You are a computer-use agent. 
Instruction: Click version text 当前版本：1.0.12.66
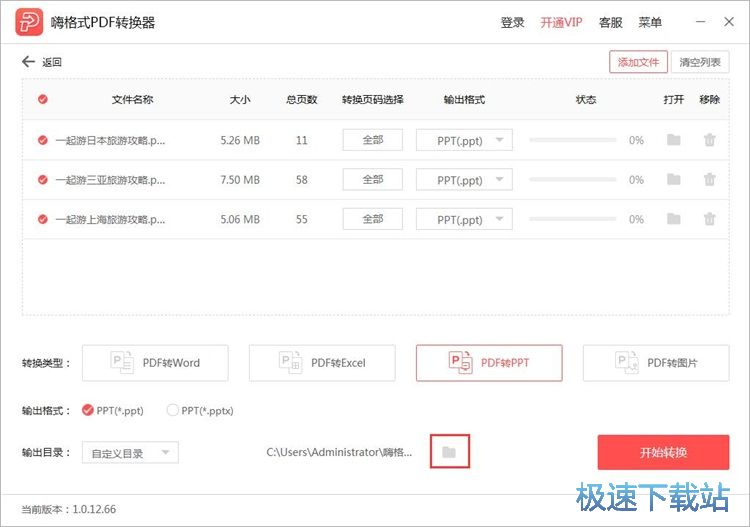point(69,509)
